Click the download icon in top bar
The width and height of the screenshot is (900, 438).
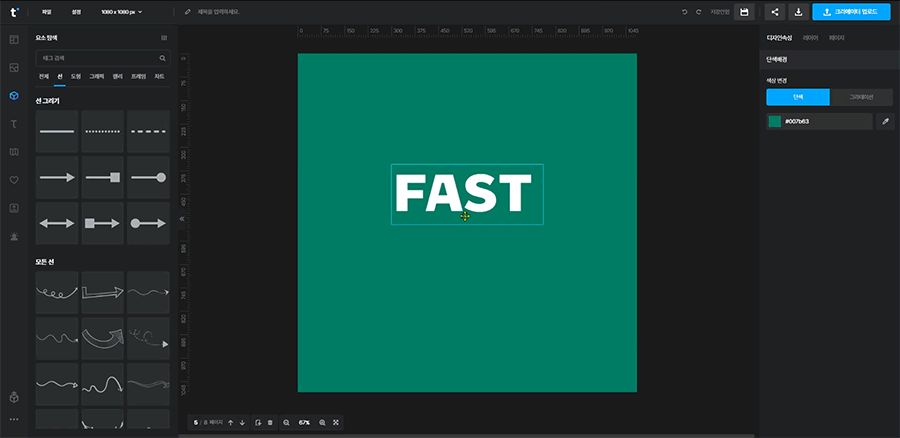click(798, 12)
